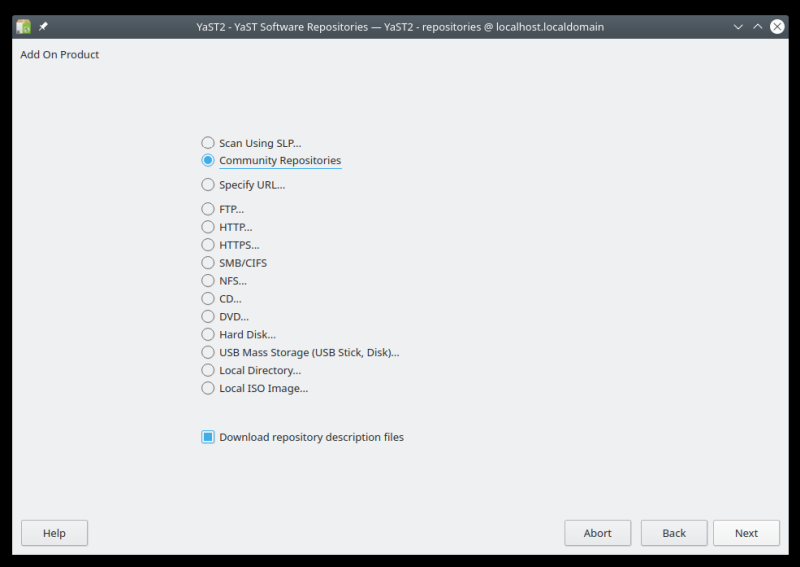Screen dimensions: 800x567
Task: Maximize the YaST2 window
Action: [x=758, y=27]
